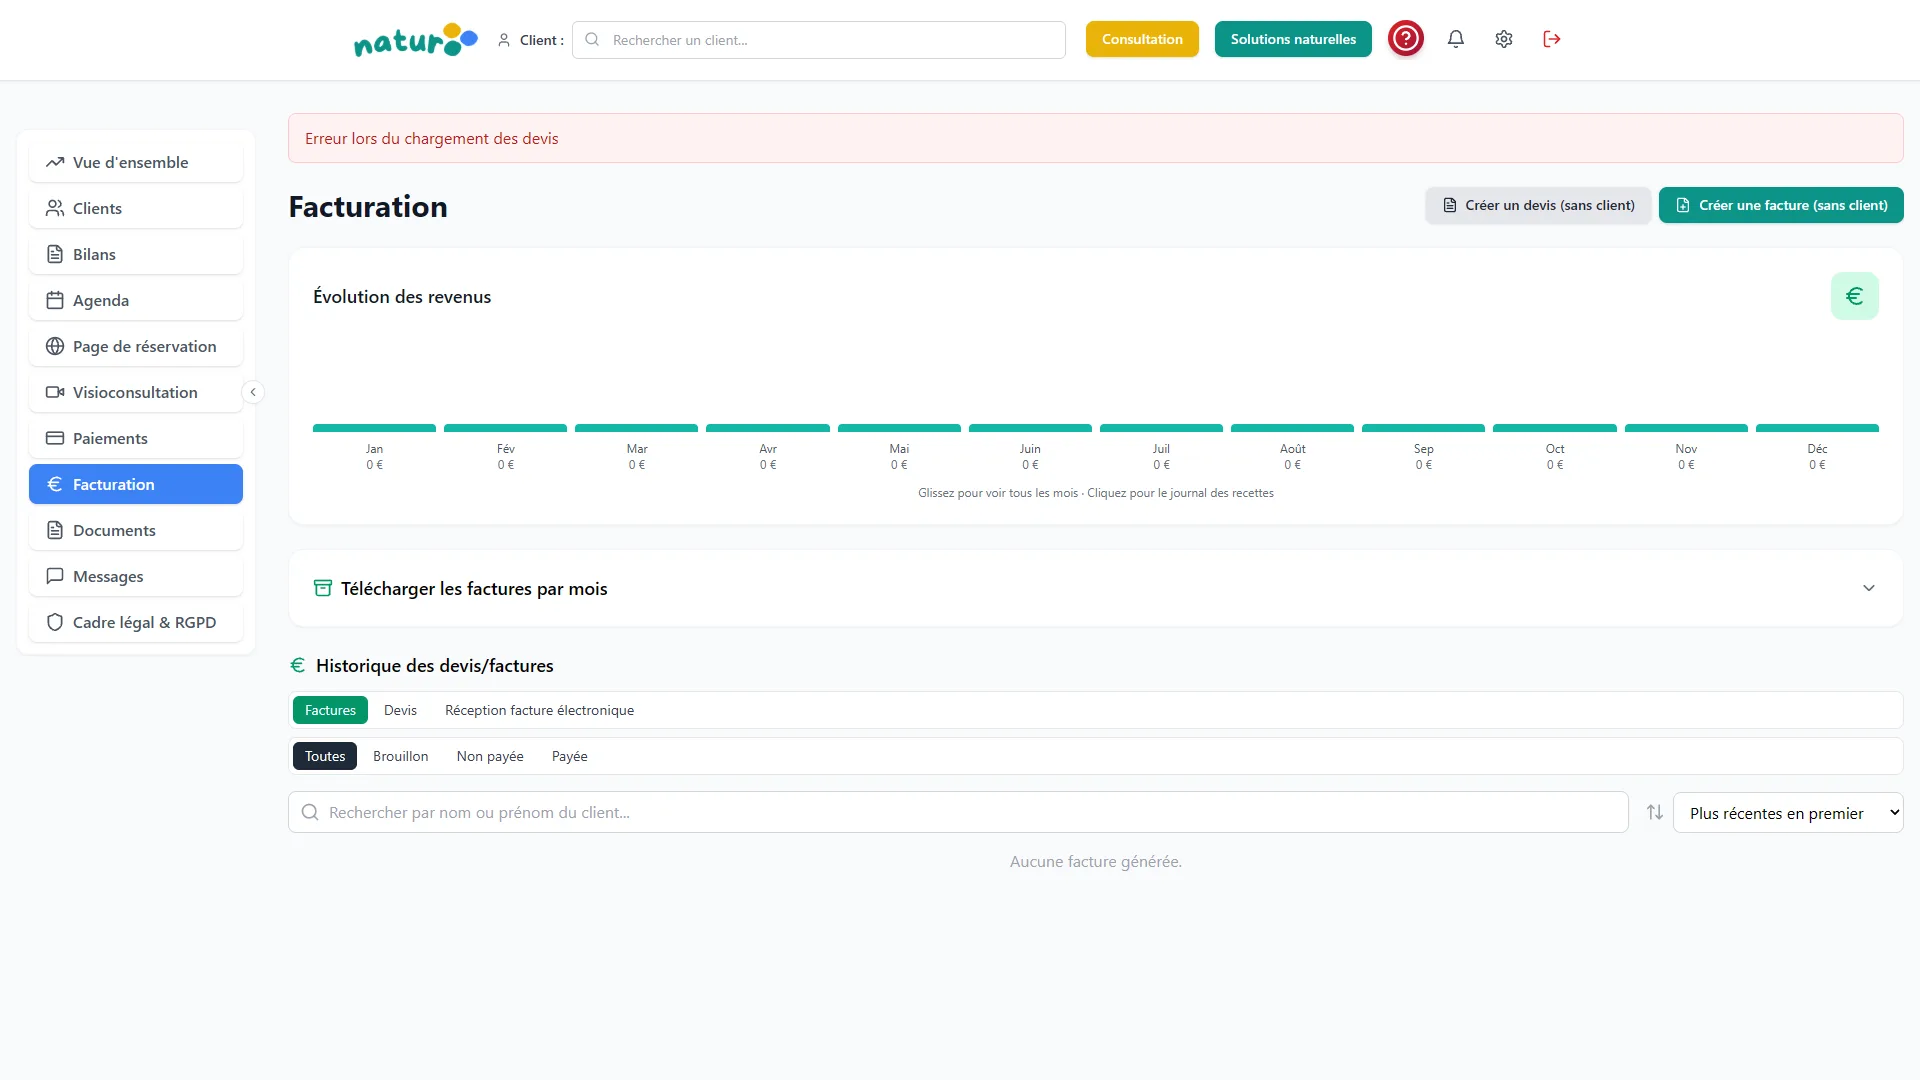Open Visioconsultation from the sidebar
Viewport: 1920px width, 1080px height.
click(x=136, y=392)
